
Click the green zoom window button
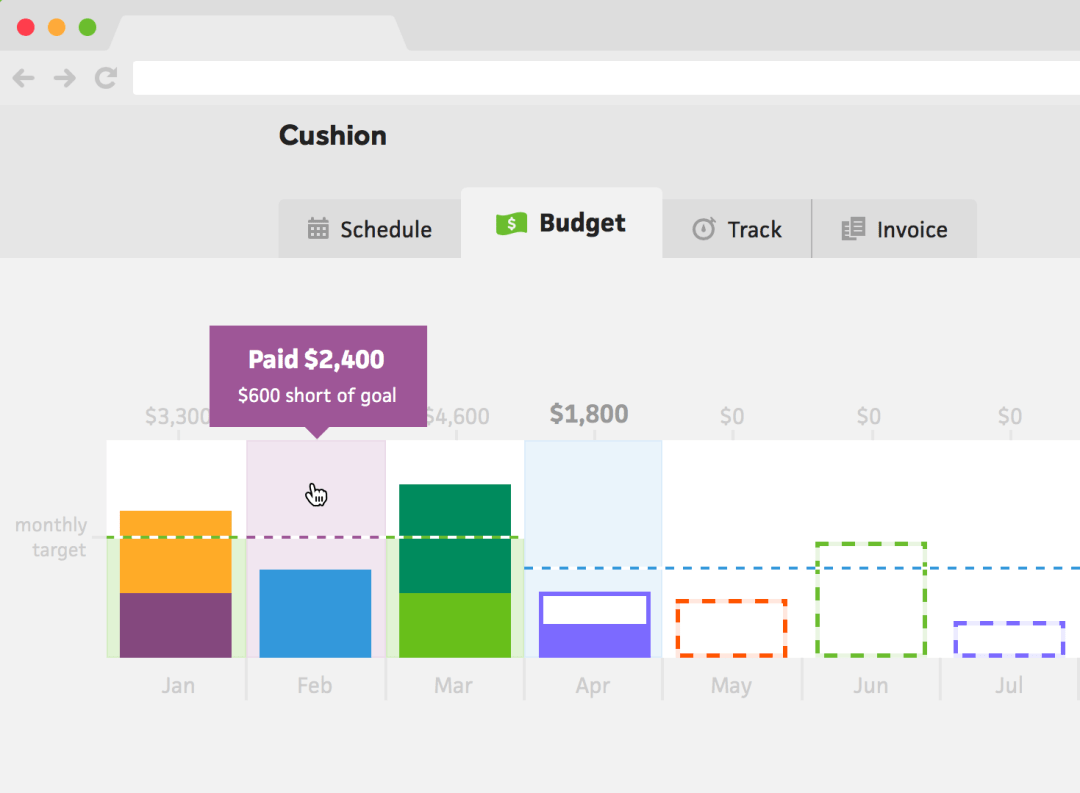coord(87,27)
